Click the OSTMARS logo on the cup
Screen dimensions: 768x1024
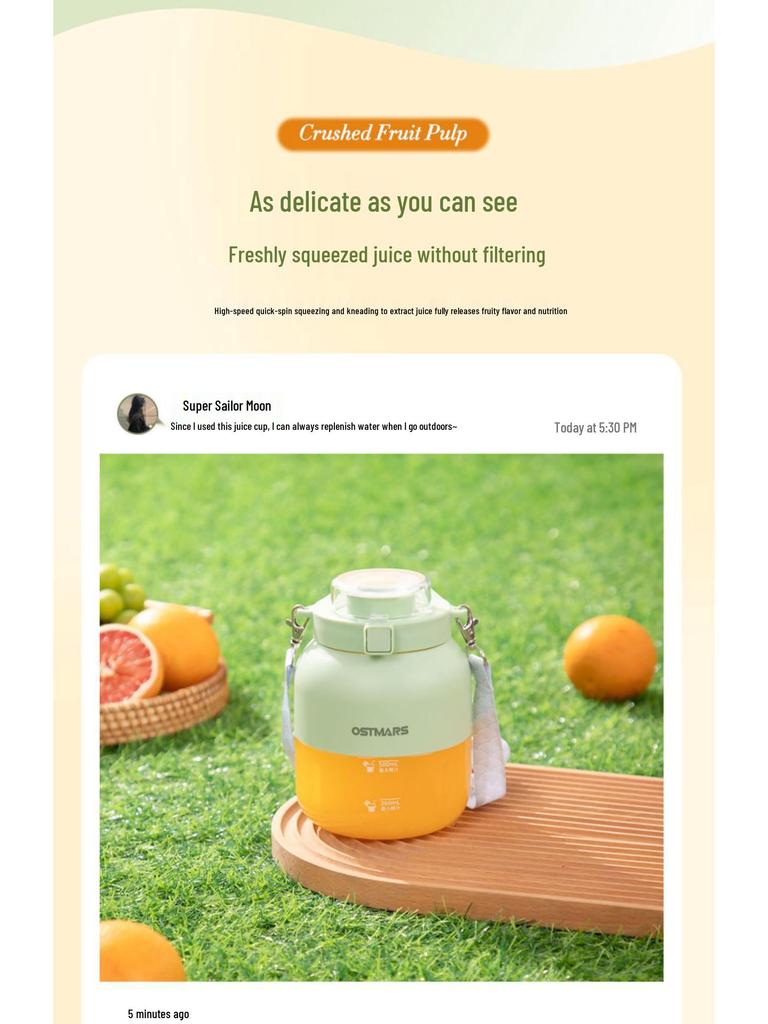pyautogui.click(x=380, y=731)
